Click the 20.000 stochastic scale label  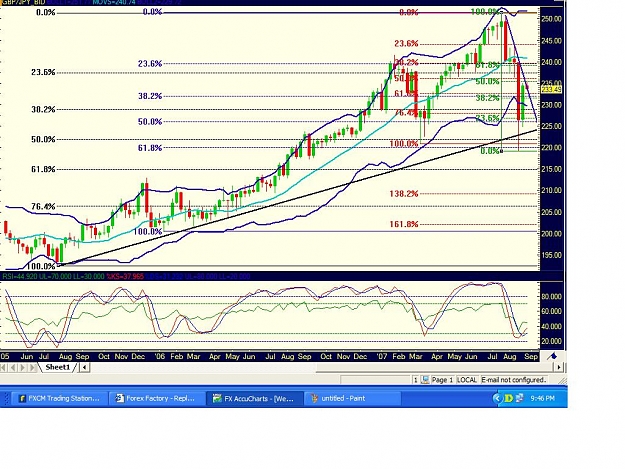point(551,341)
